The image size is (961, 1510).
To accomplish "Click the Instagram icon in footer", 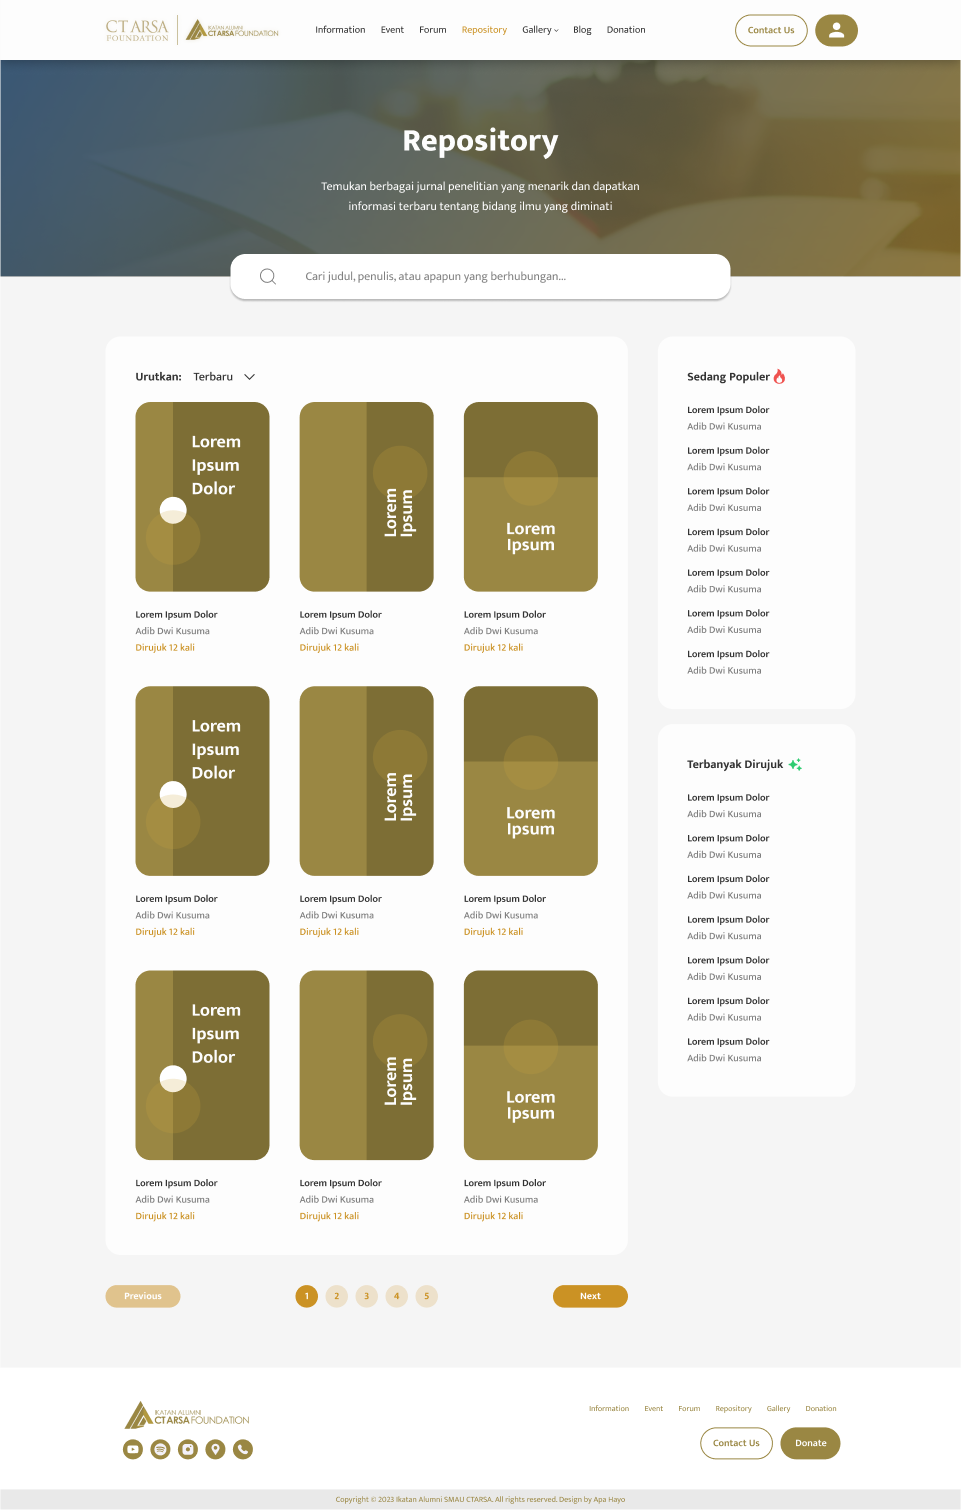I will coord(188,1449).
